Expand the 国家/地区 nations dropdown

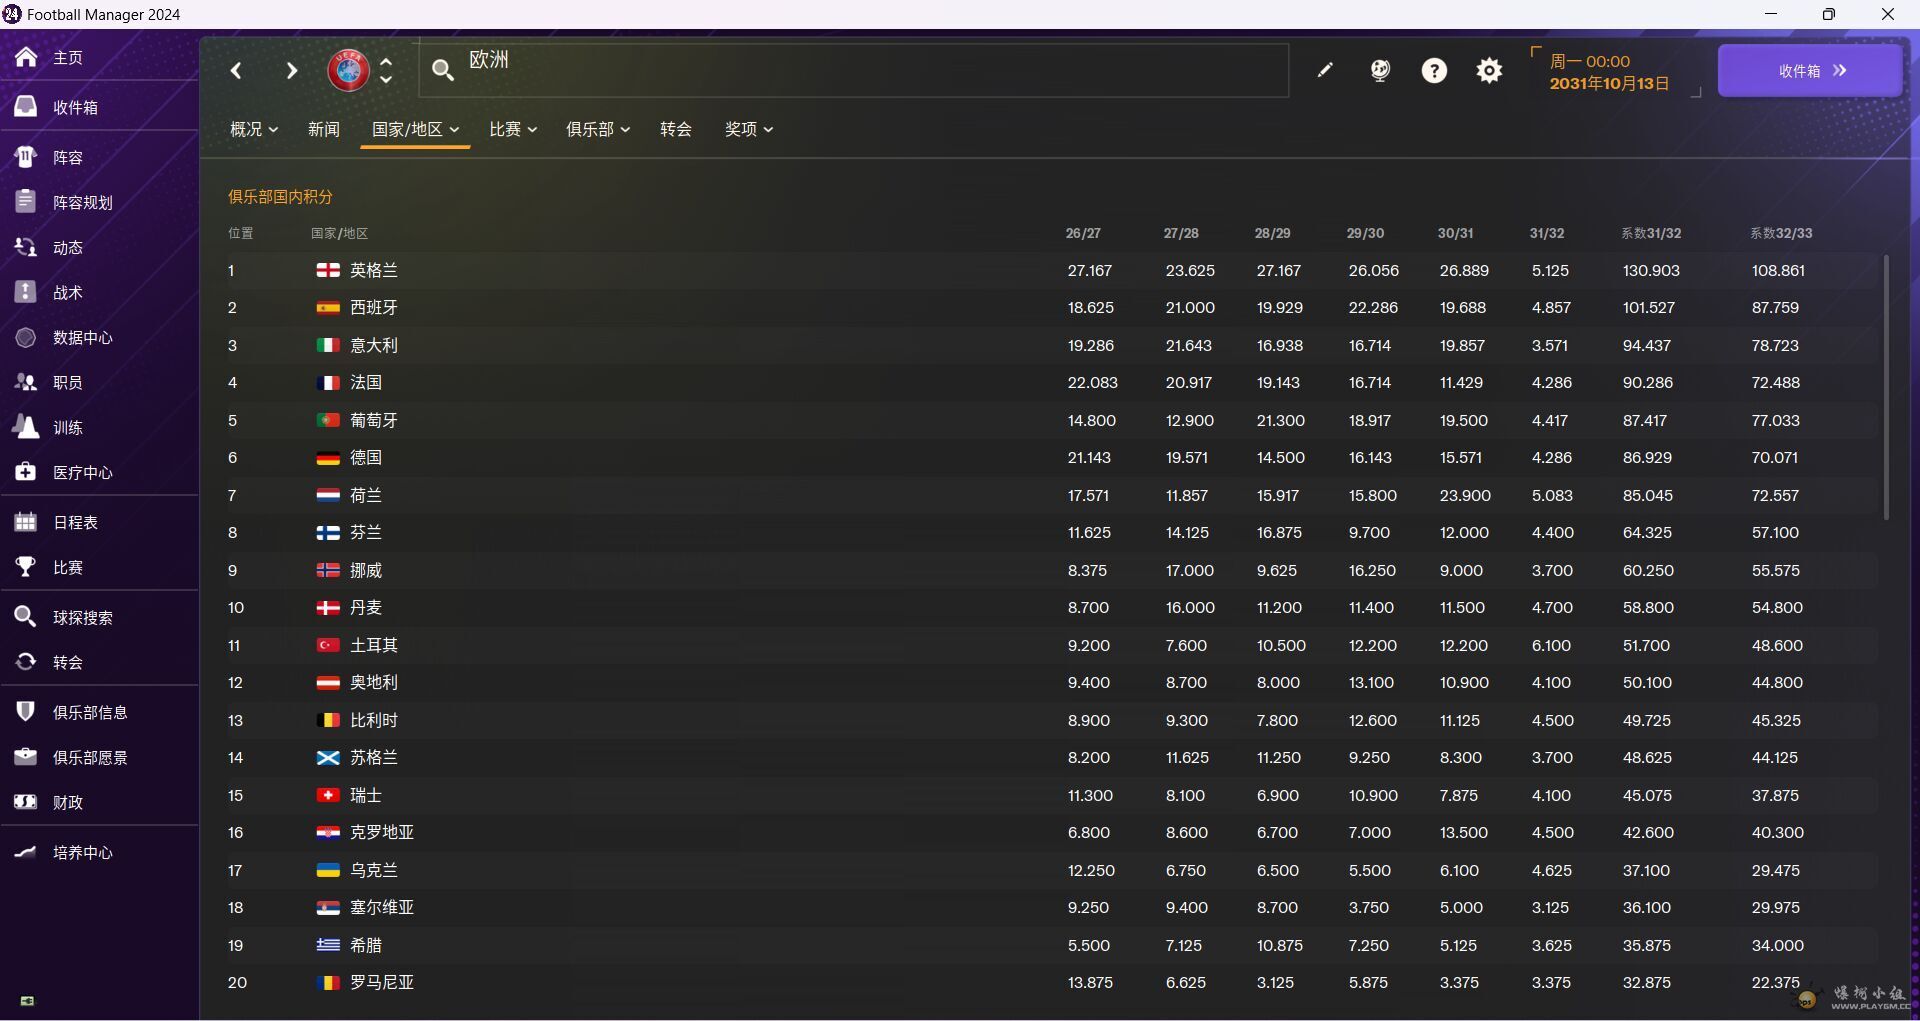(x=415, y=129)
